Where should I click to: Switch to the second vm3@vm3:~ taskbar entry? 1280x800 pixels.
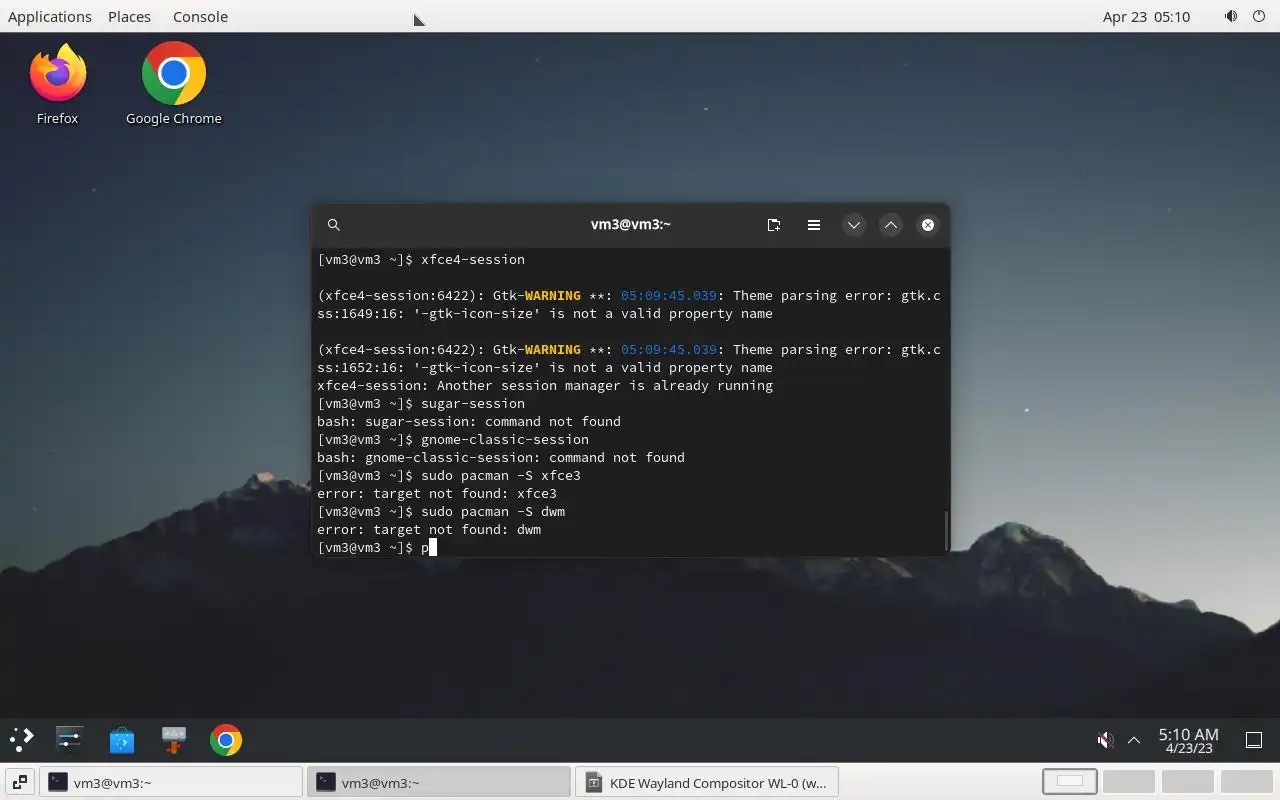click(438, 783)
